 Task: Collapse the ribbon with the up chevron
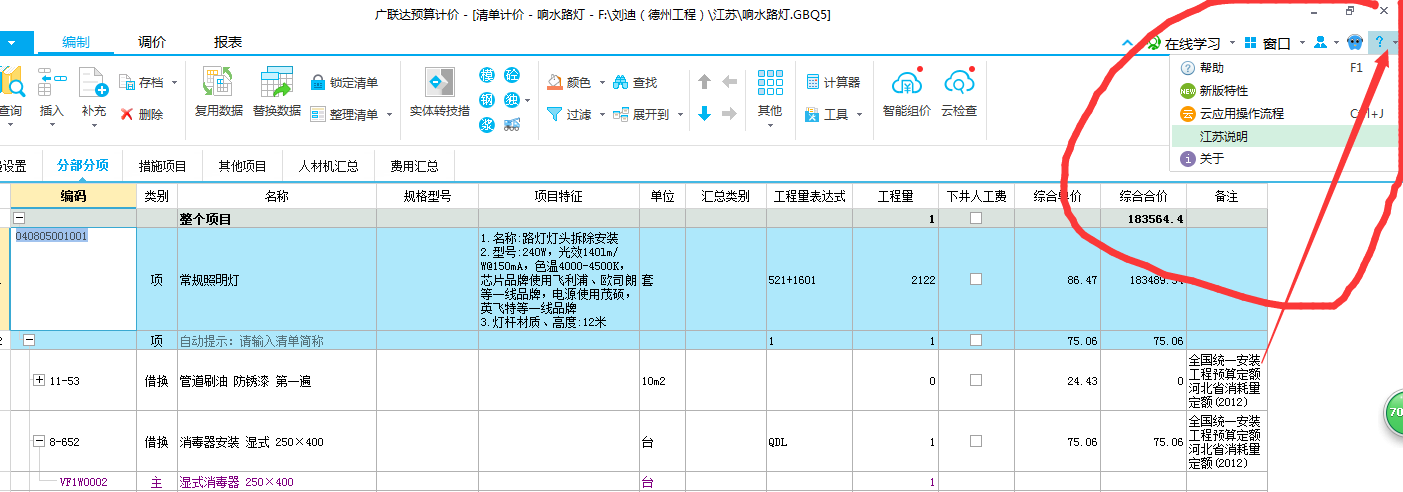[1128, 43]
